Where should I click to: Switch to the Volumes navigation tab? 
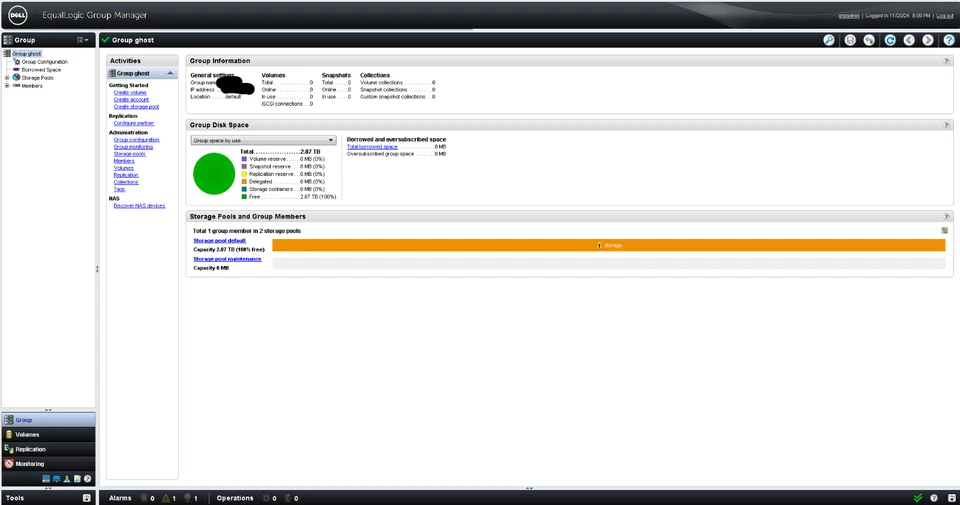pos(48,435)
